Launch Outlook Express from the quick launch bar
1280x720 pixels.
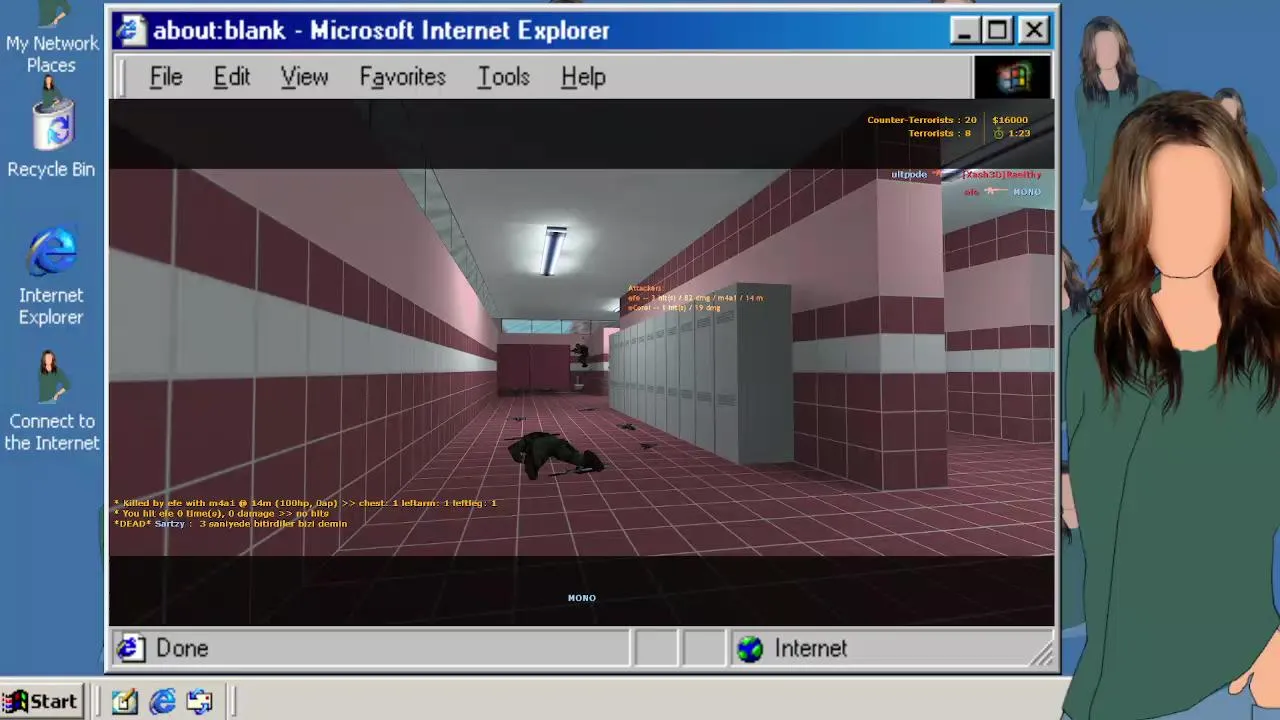point(200,701)
